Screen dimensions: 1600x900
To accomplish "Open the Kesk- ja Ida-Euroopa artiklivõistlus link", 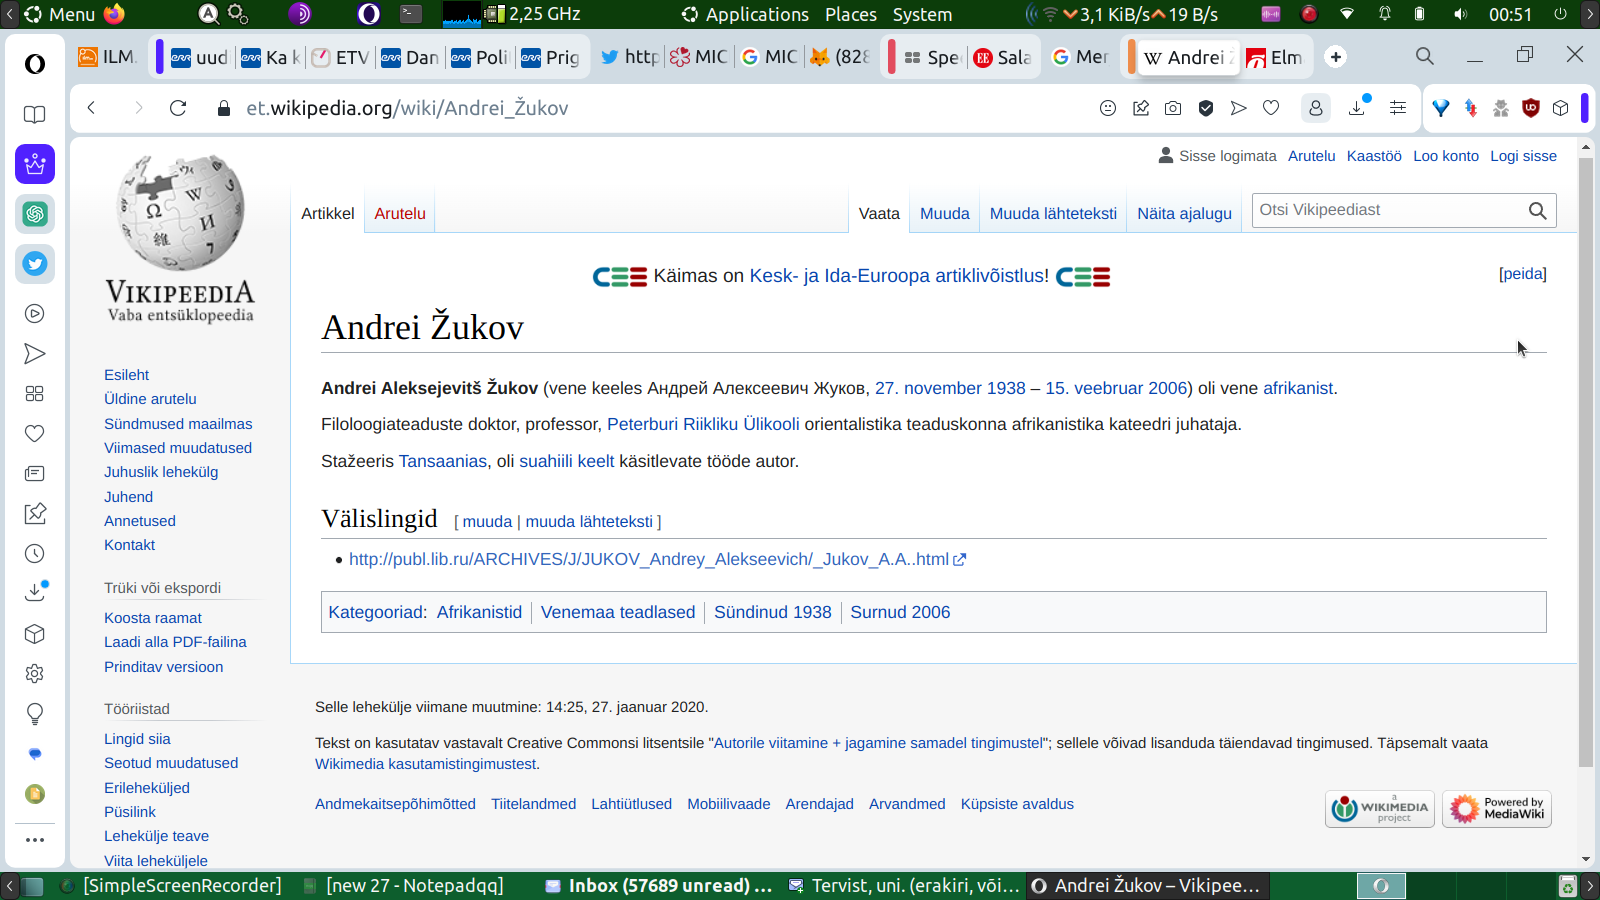I will 899,276.
